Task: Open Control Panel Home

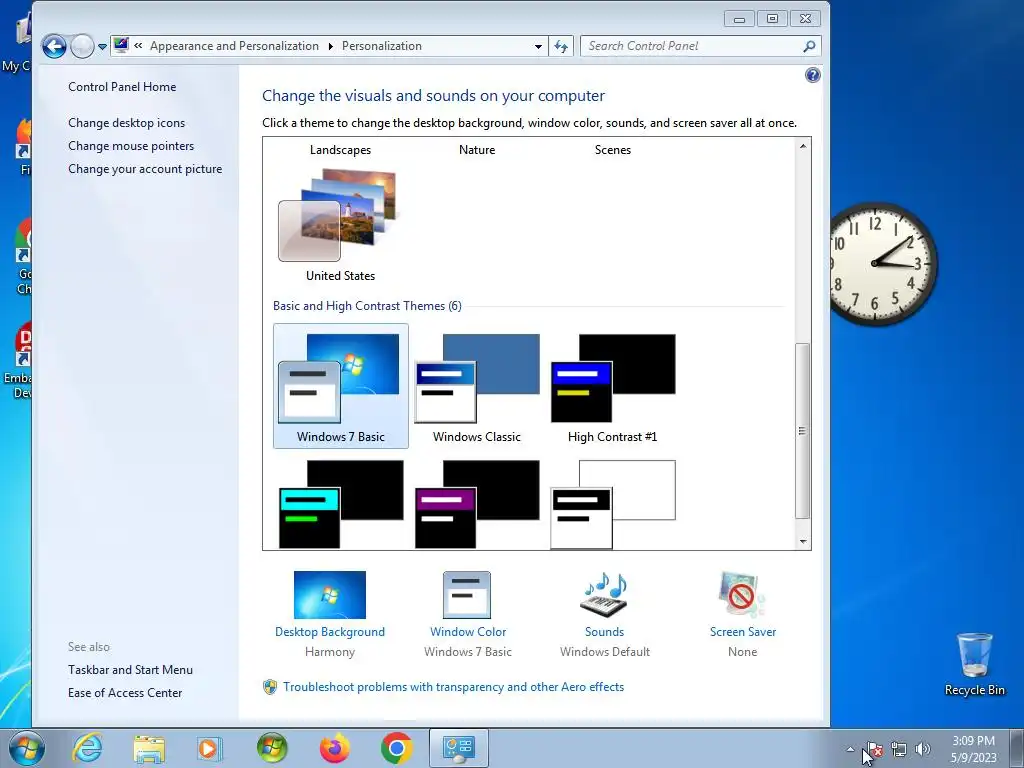Action: click(x=122, y=87)
